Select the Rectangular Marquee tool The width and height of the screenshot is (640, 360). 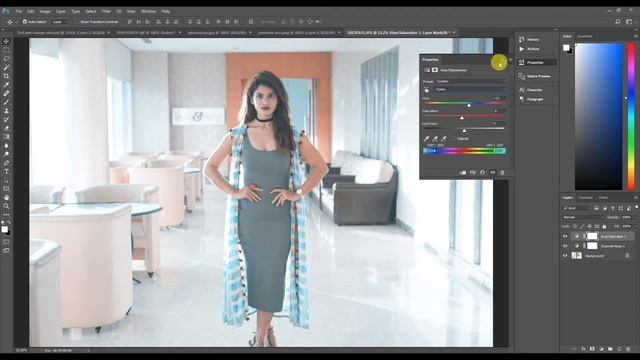pyautogui.click(x=6, y=50)
